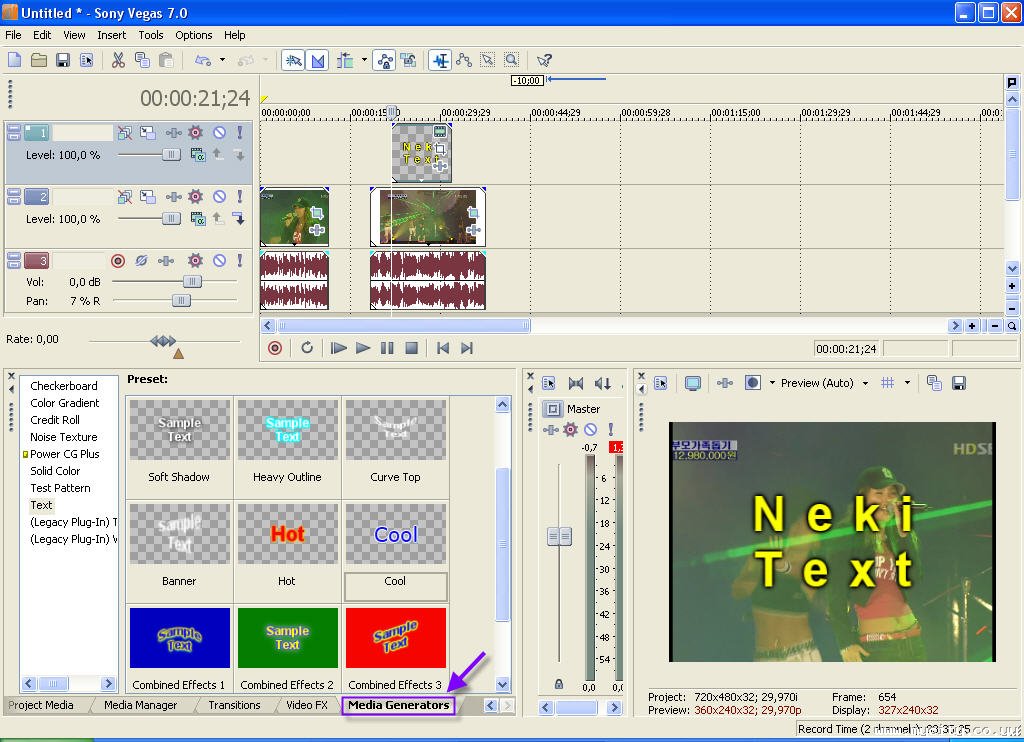Arm track 3 for recording

tap(118, 261)
